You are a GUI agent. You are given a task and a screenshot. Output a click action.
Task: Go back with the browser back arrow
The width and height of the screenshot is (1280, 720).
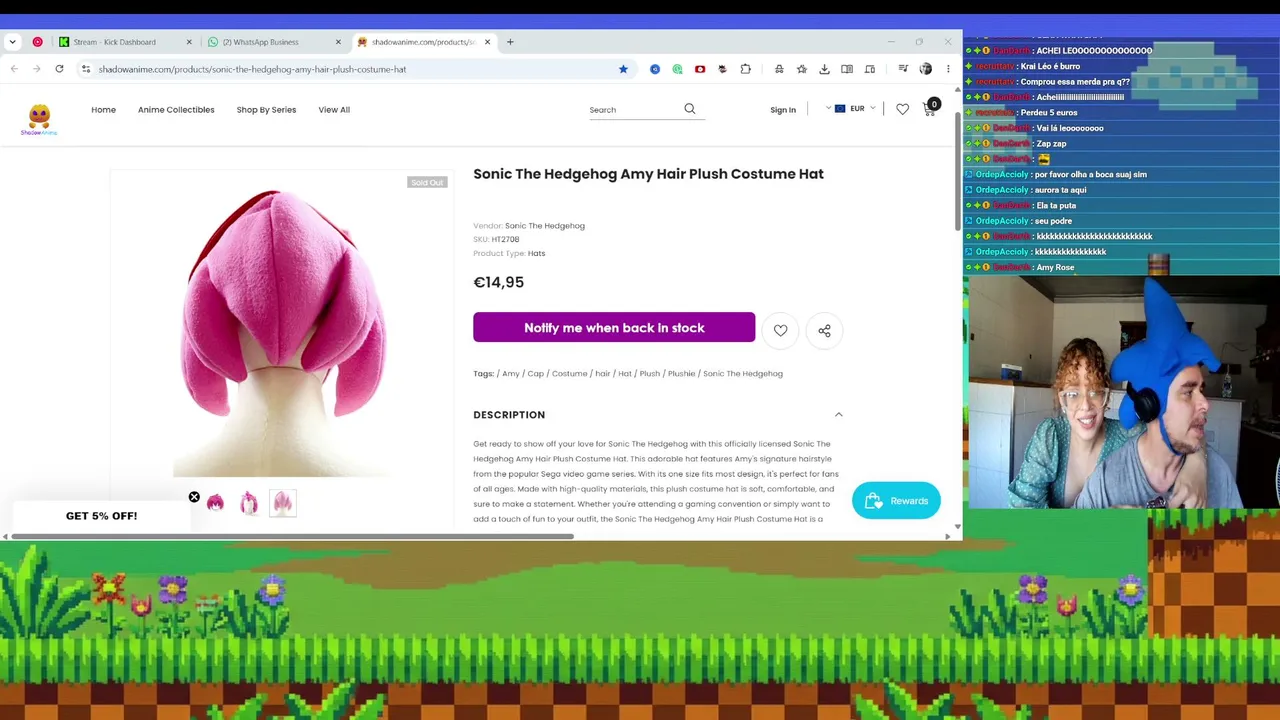coord(14,69)
